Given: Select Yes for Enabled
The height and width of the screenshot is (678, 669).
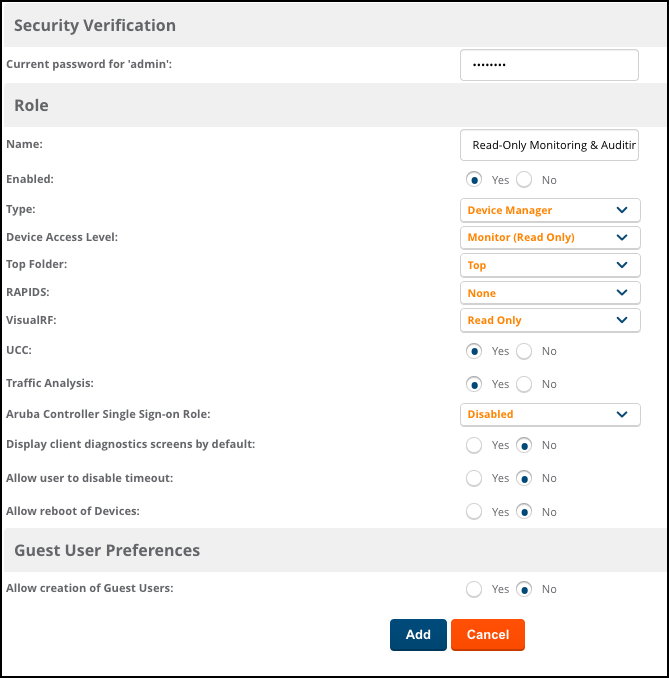Looking at the screenshot, I should click(474, 180).
